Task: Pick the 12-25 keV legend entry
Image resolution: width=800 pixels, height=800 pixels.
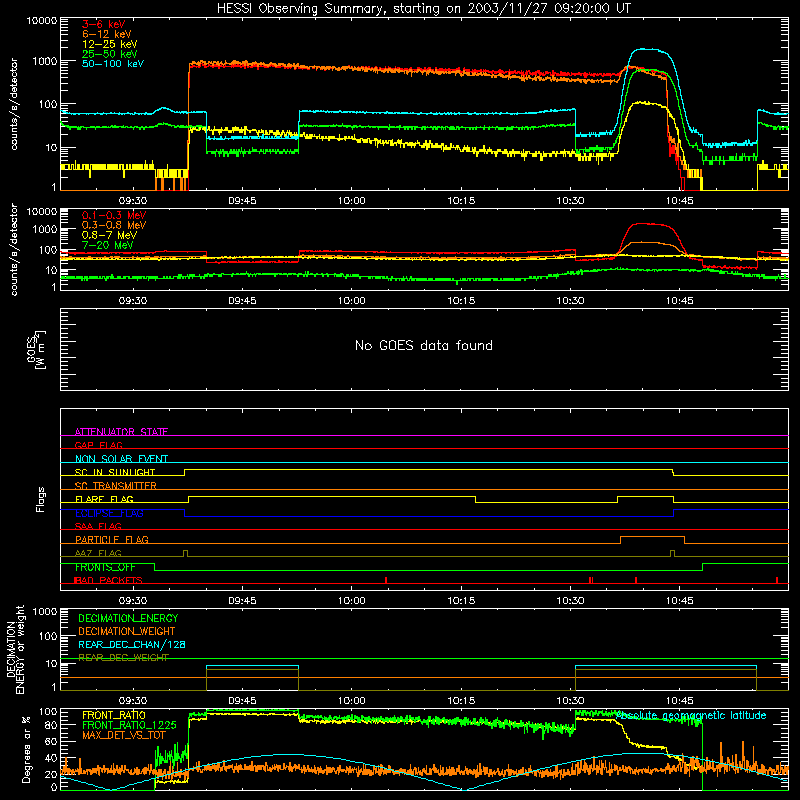Action: (110, 44)
